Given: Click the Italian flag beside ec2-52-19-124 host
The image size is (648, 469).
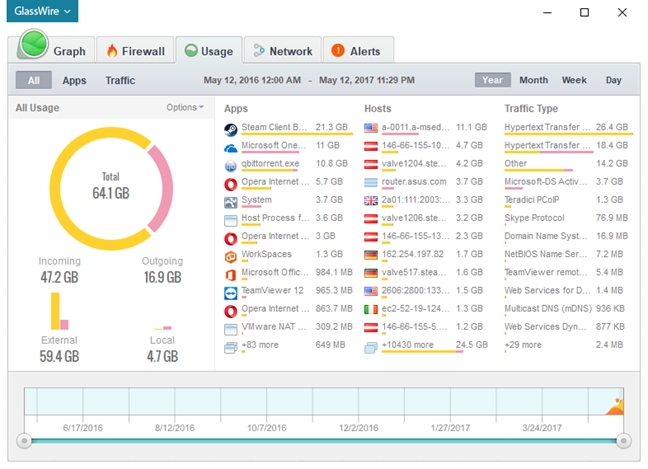Looking at the screenshot, I should point(371,309).
